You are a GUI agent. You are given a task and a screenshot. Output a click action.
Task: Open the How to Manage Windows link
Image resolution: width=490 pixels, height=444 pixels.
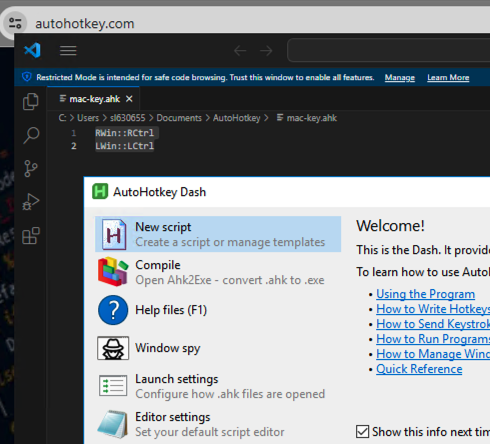tap(433, 354)
